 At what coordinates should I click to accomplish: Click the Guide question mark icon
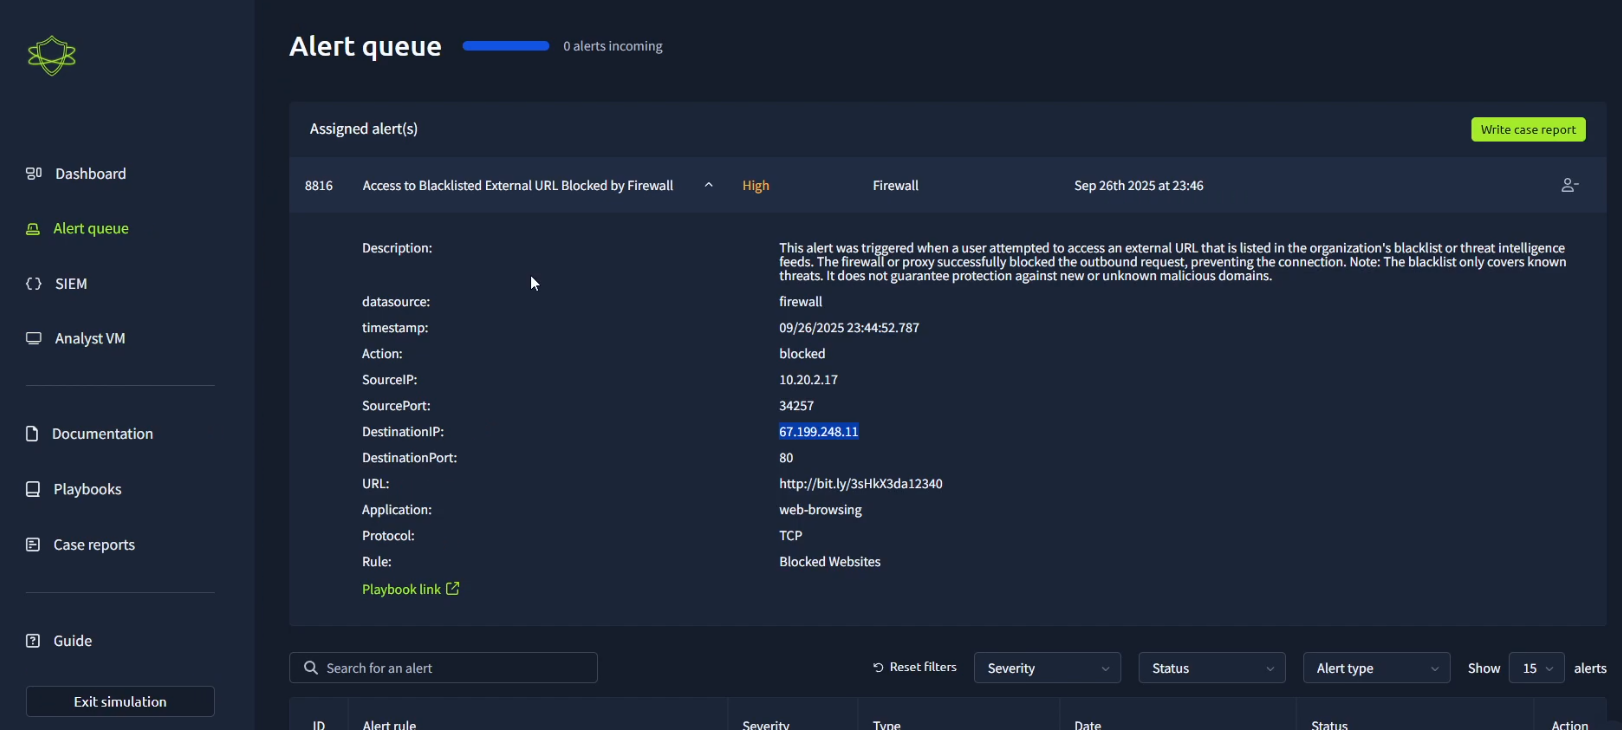click(33, 641)
